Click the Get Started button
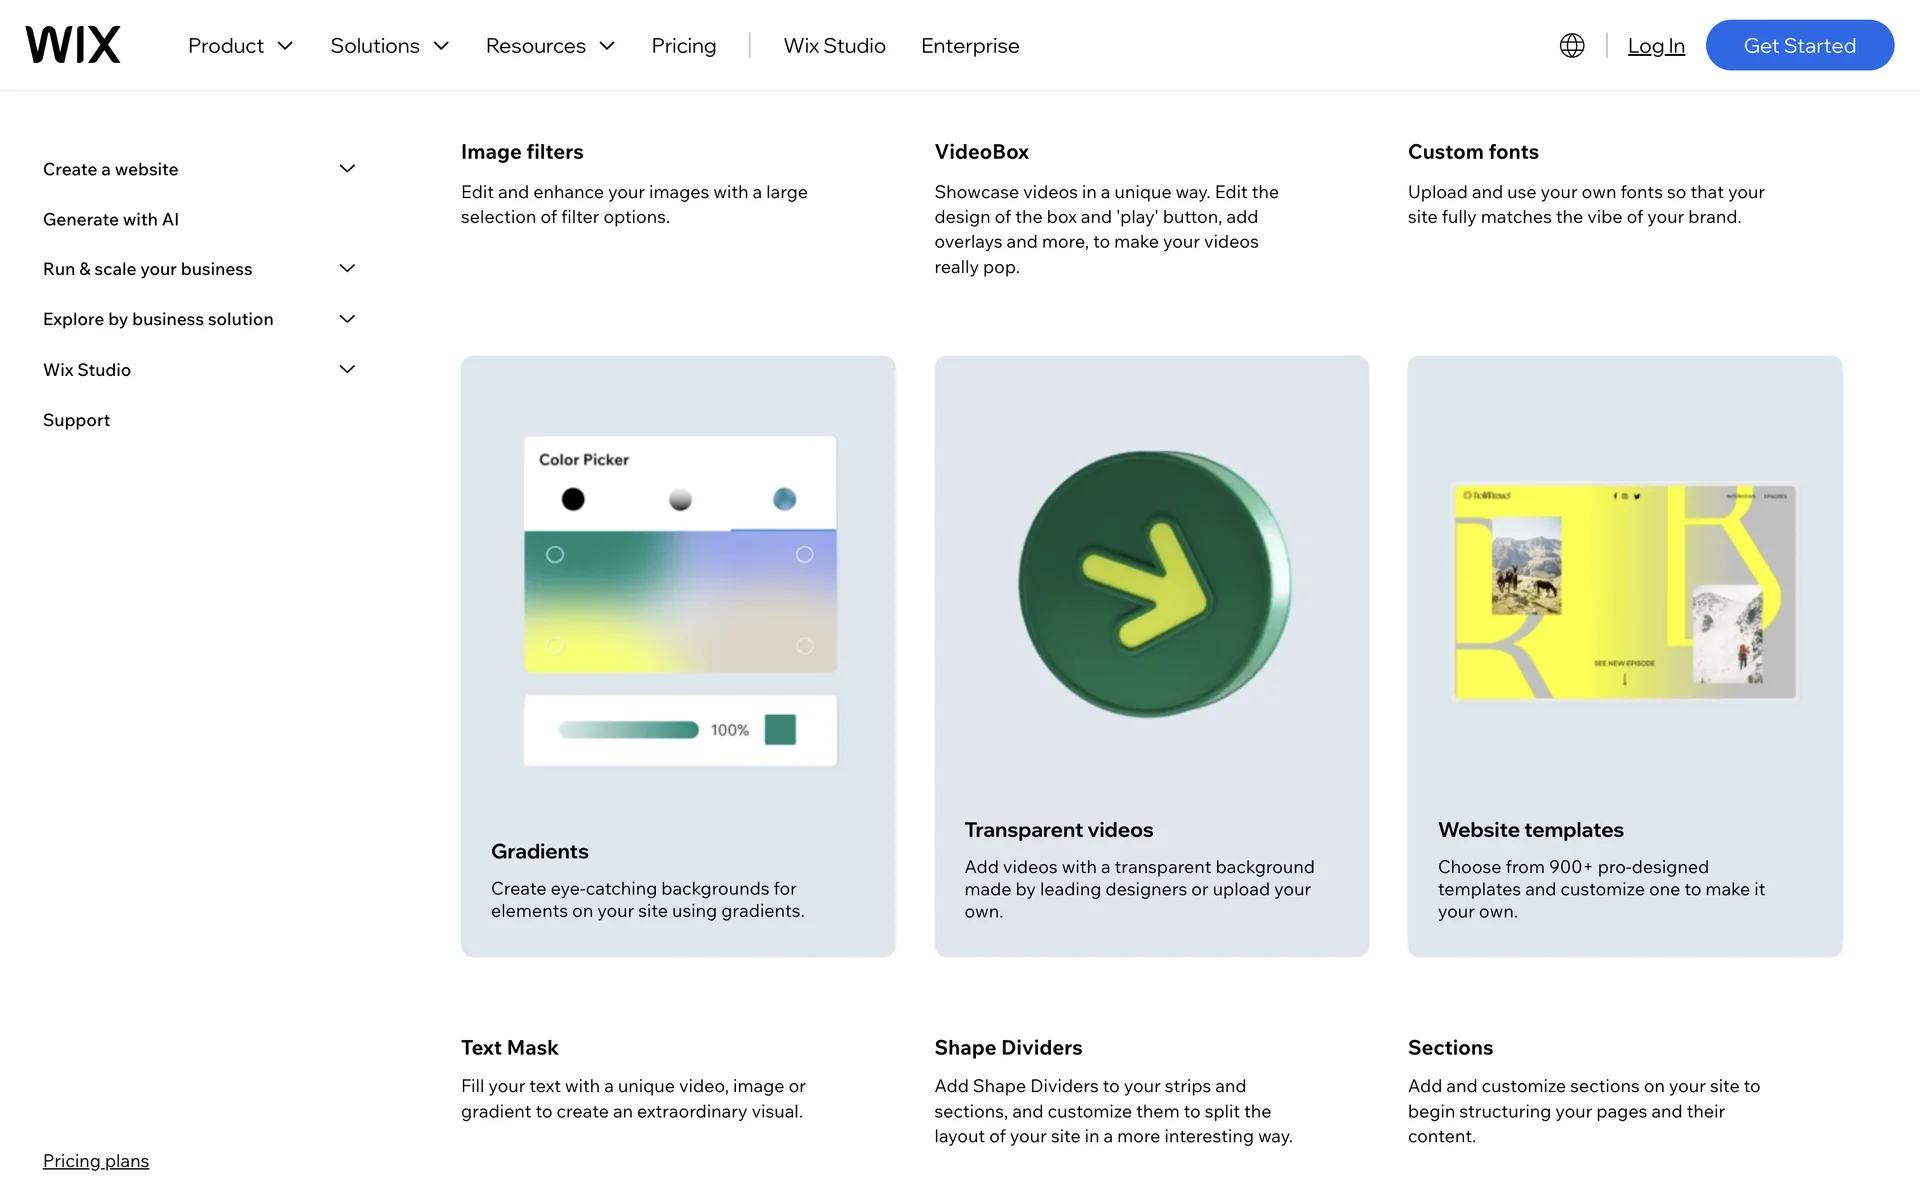 (x=1799, y=46)
